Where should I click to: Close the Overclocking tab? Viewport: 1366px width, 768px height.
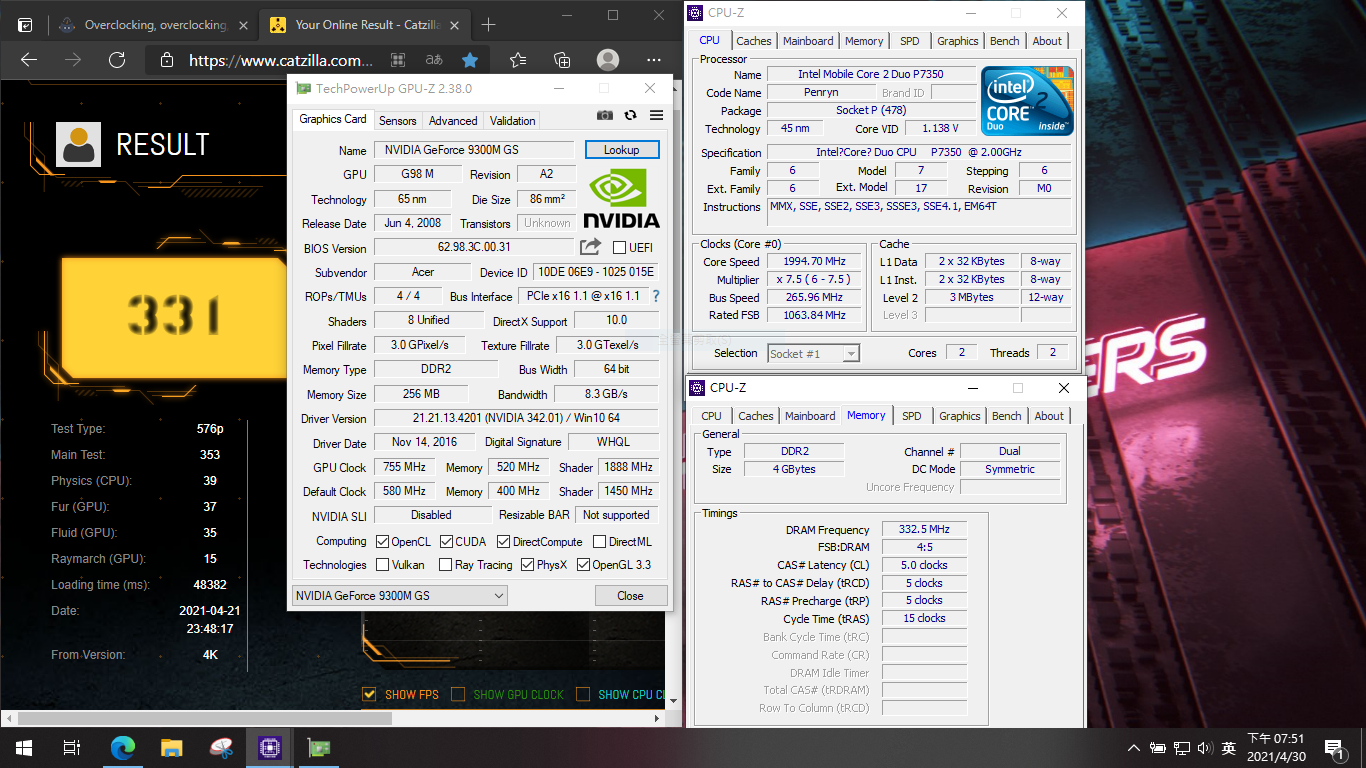pyautogui.click(x=244, y=25)
